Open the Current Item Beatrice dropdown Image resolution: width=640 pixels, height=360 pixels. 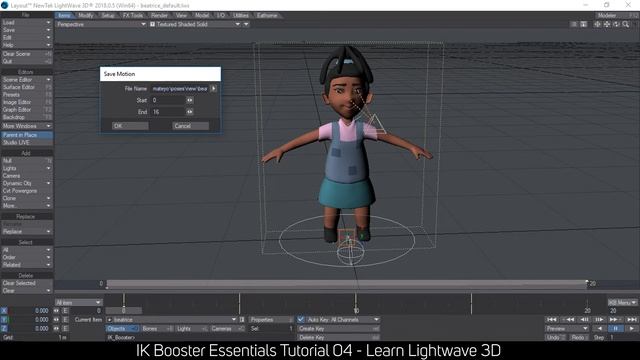tap(171, 320)
